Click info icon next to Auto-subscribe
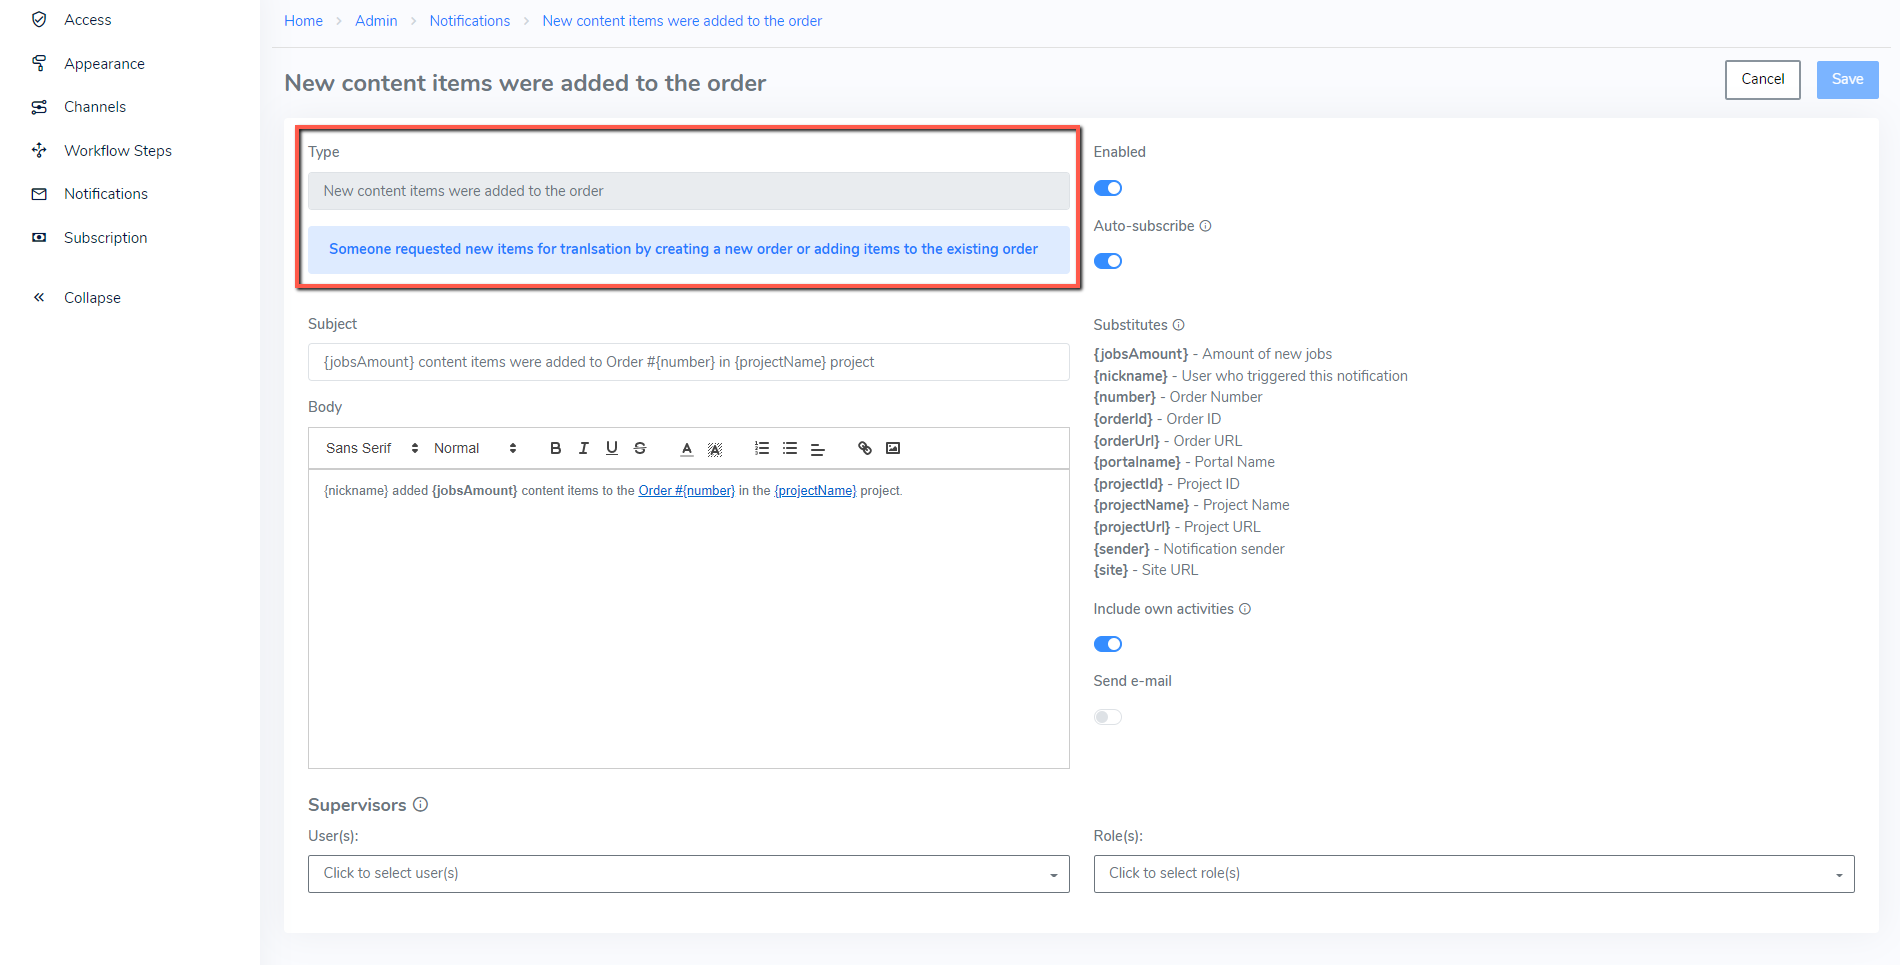Screen dimensions: 1900x965 coord(1205,226)
